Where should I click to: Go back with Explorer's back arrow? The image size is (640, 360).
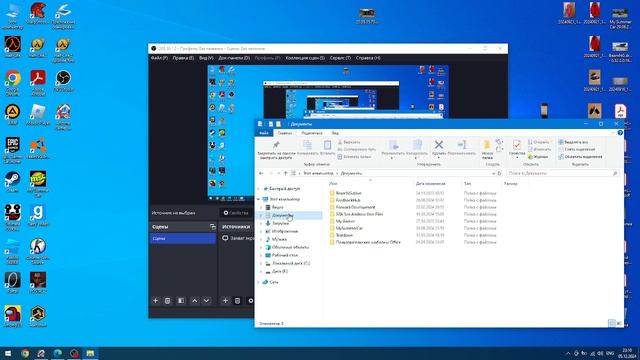pyautogui.click(x=261, y=173)
